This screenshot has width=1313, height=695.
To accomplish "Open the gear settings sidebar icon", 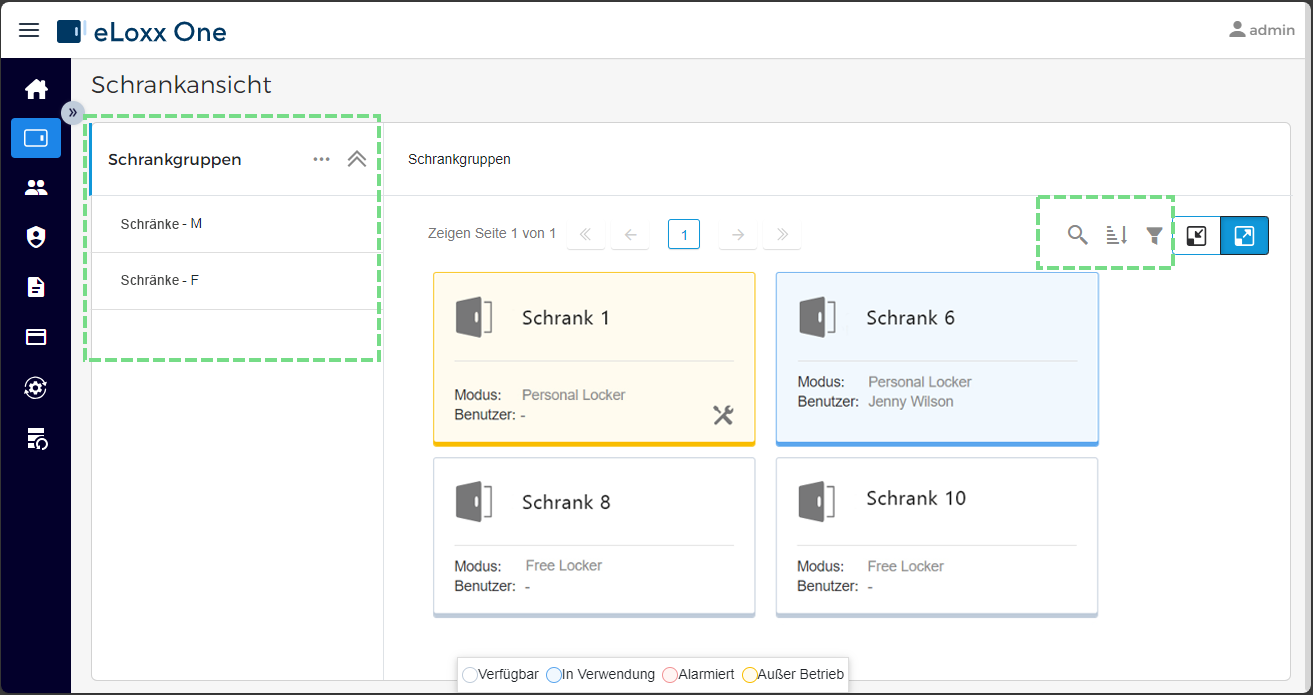I will coord(36,387).
